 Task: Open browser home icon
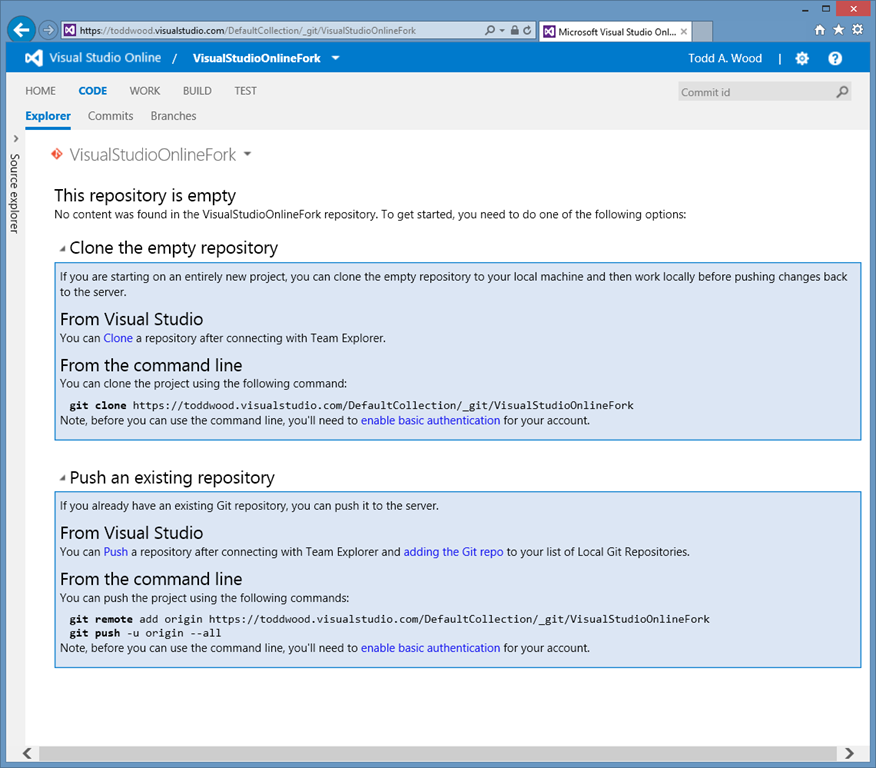[x=820, y=30]
